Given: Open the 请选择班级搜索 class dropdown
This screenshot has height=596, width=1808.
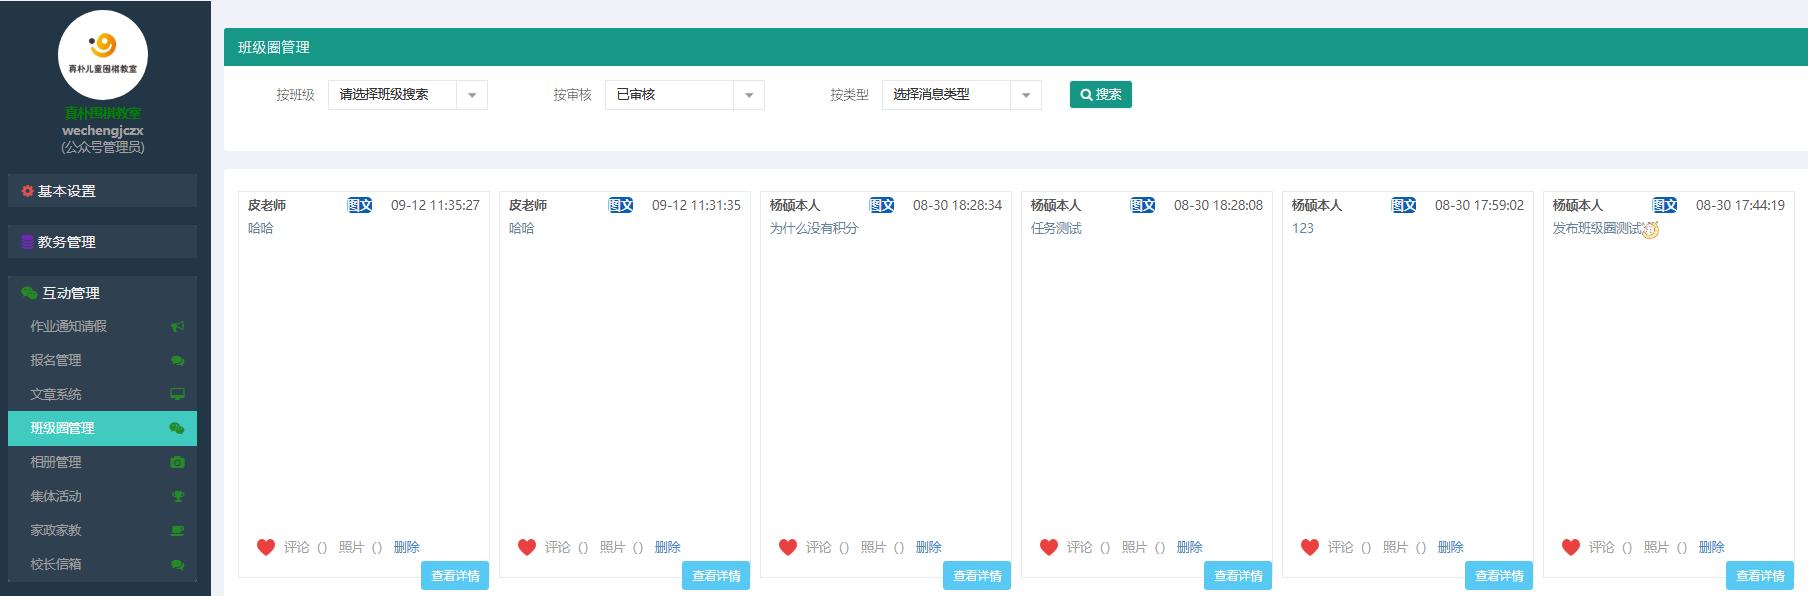Looking at the screenshot, I should coord(408,95).
